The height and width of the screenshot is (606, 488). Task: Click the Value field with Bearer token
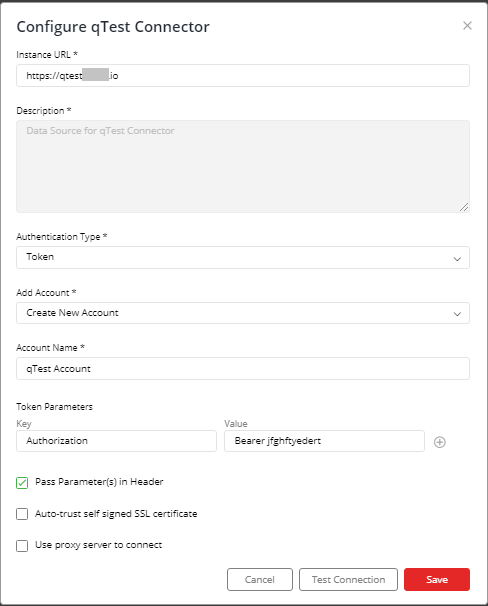(x=324, y=441)
